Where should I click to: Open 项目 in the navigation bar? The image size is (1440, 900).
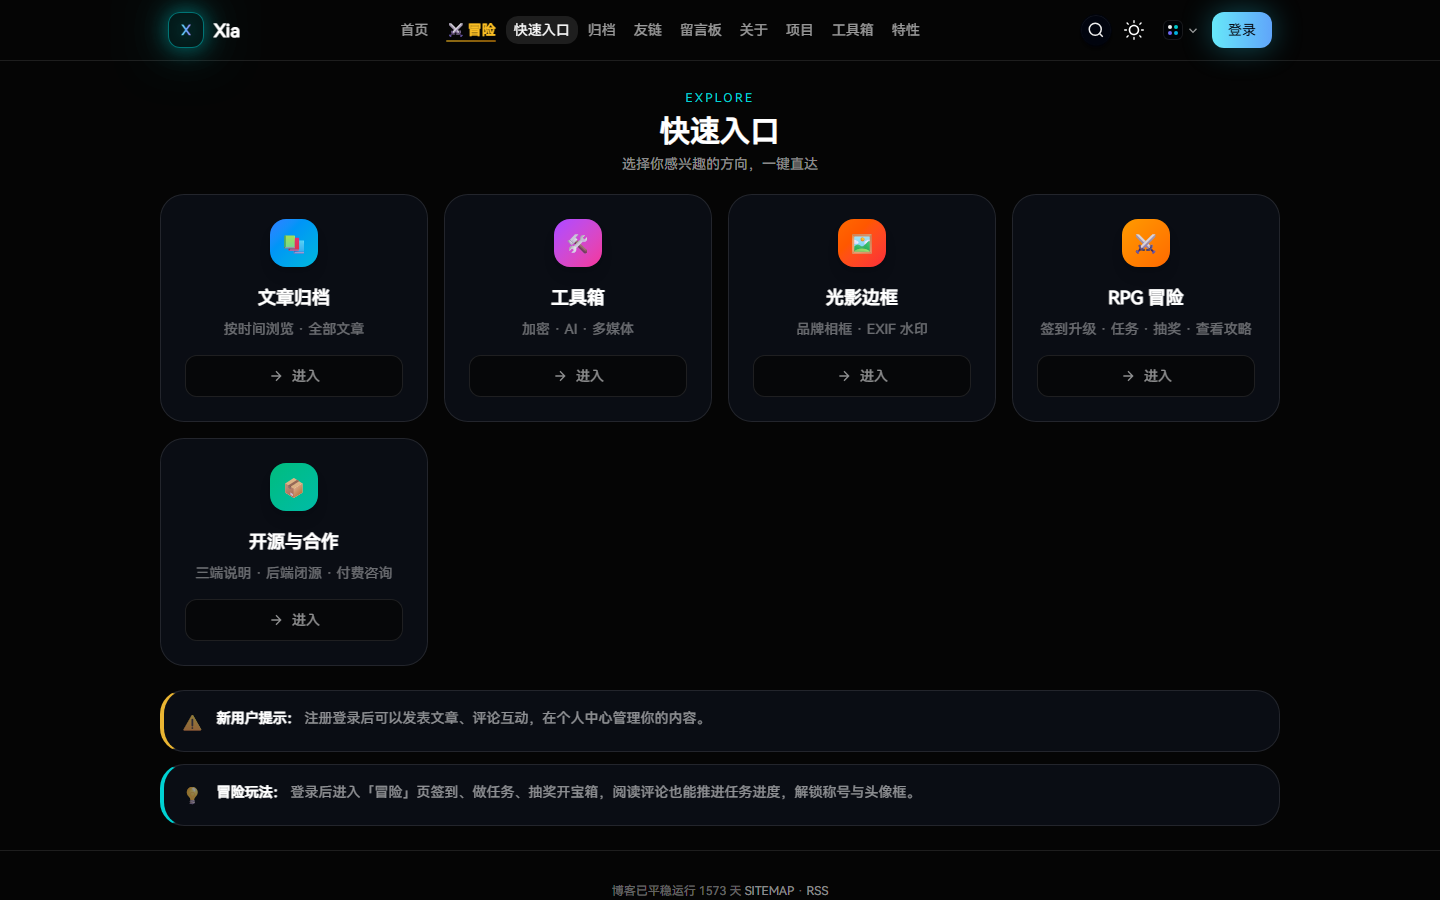(x=800, y=30)
